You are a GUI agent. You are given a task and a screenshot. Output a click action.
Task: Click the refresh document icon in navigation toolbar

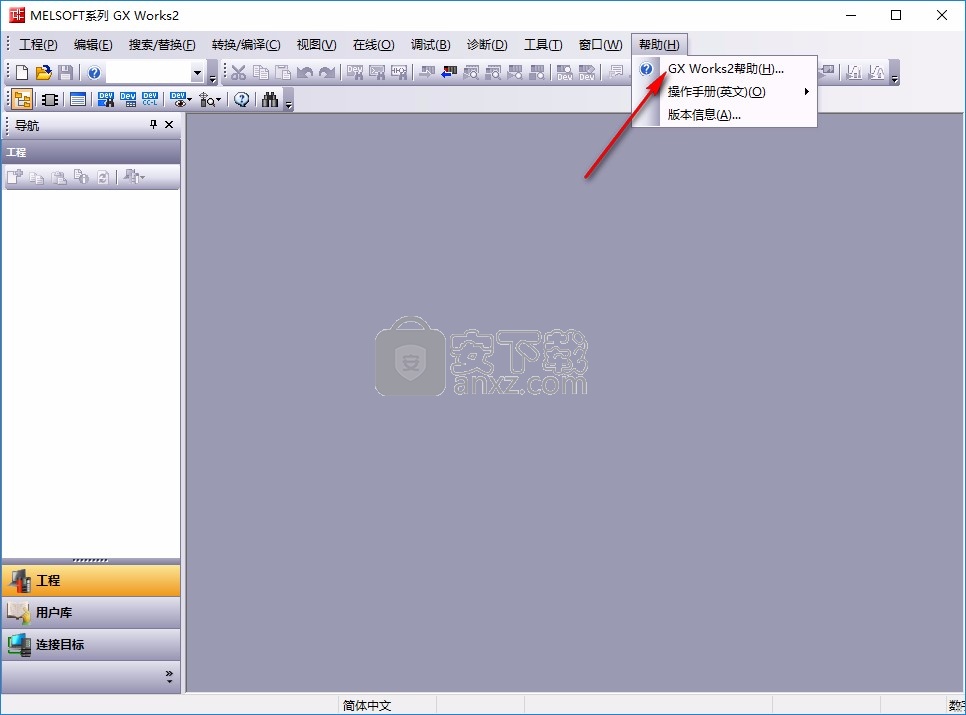(x=103, y=177)
